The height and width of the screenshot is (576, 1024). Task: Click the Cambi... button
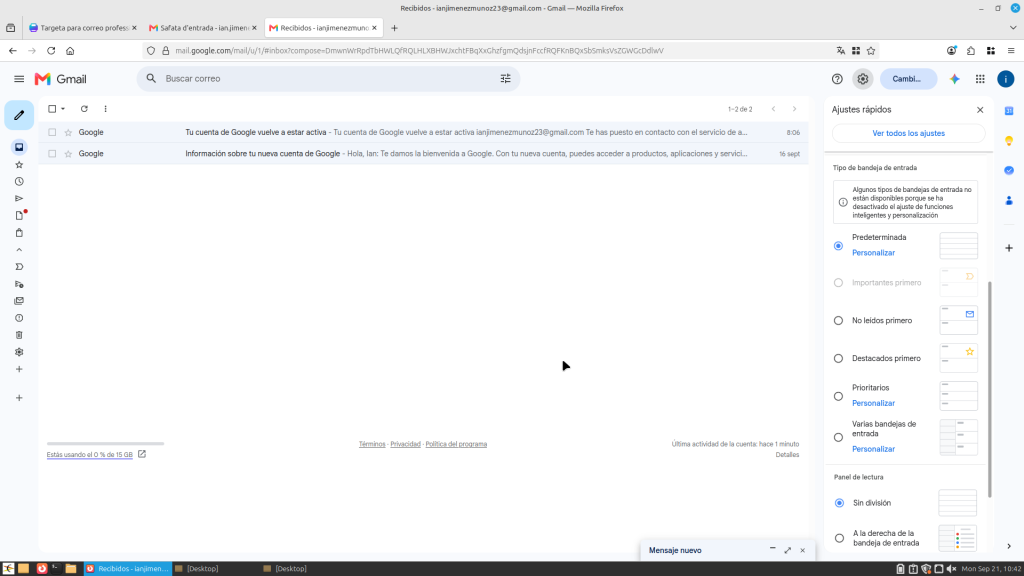[908, 79]
